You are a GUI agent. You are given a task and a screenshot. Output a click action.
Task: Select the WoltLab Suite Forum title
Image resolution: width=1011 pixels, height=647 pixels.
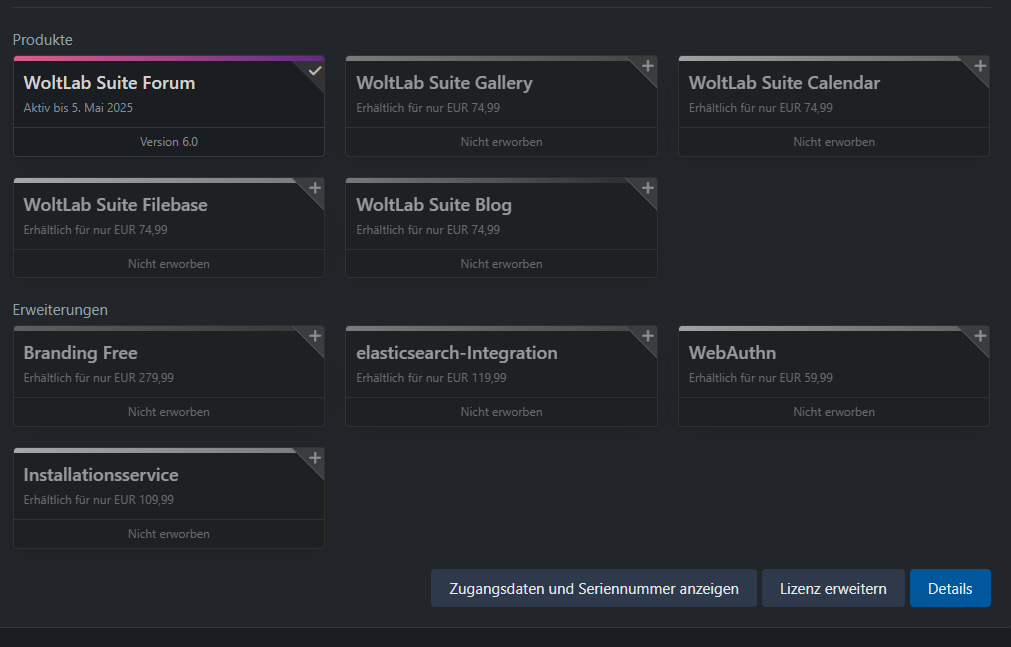pyautogui.click(x=109, y=83)
